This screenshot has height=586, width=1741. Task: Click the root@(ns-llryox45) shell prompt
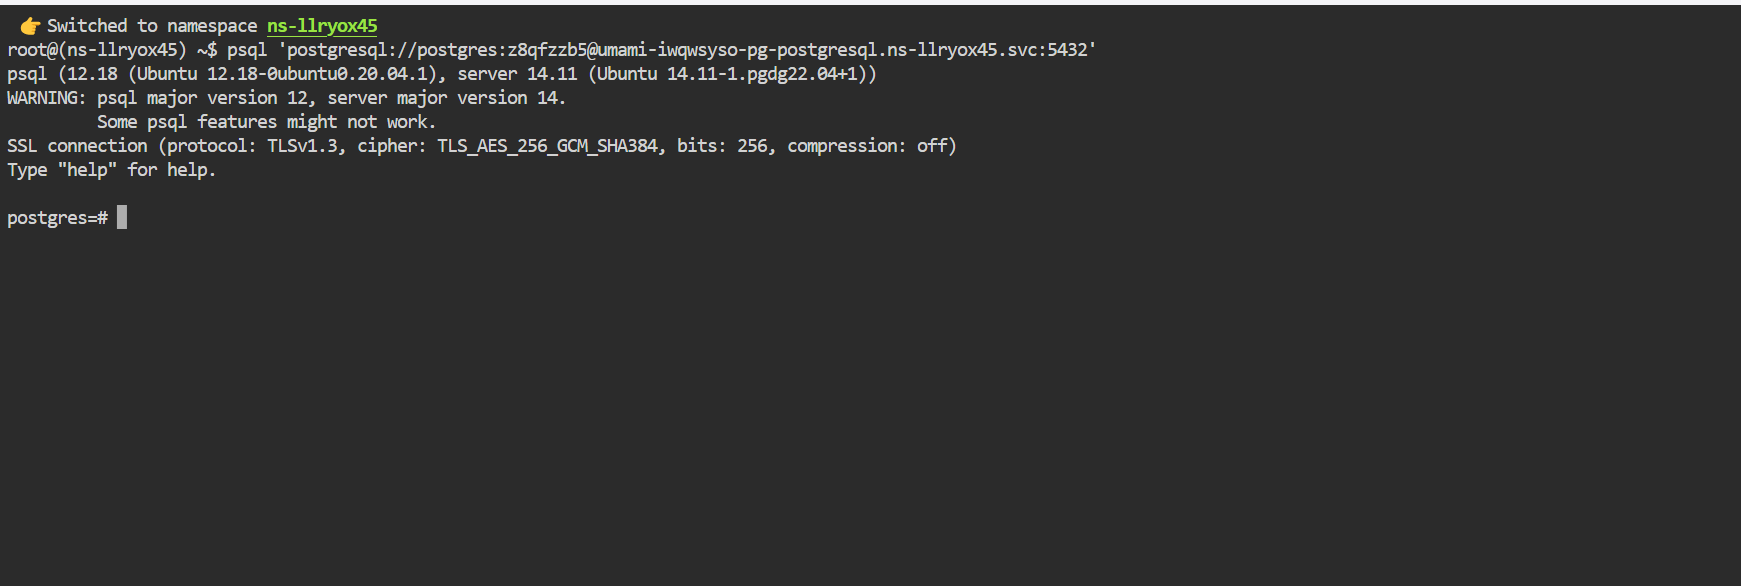[97, 50]
